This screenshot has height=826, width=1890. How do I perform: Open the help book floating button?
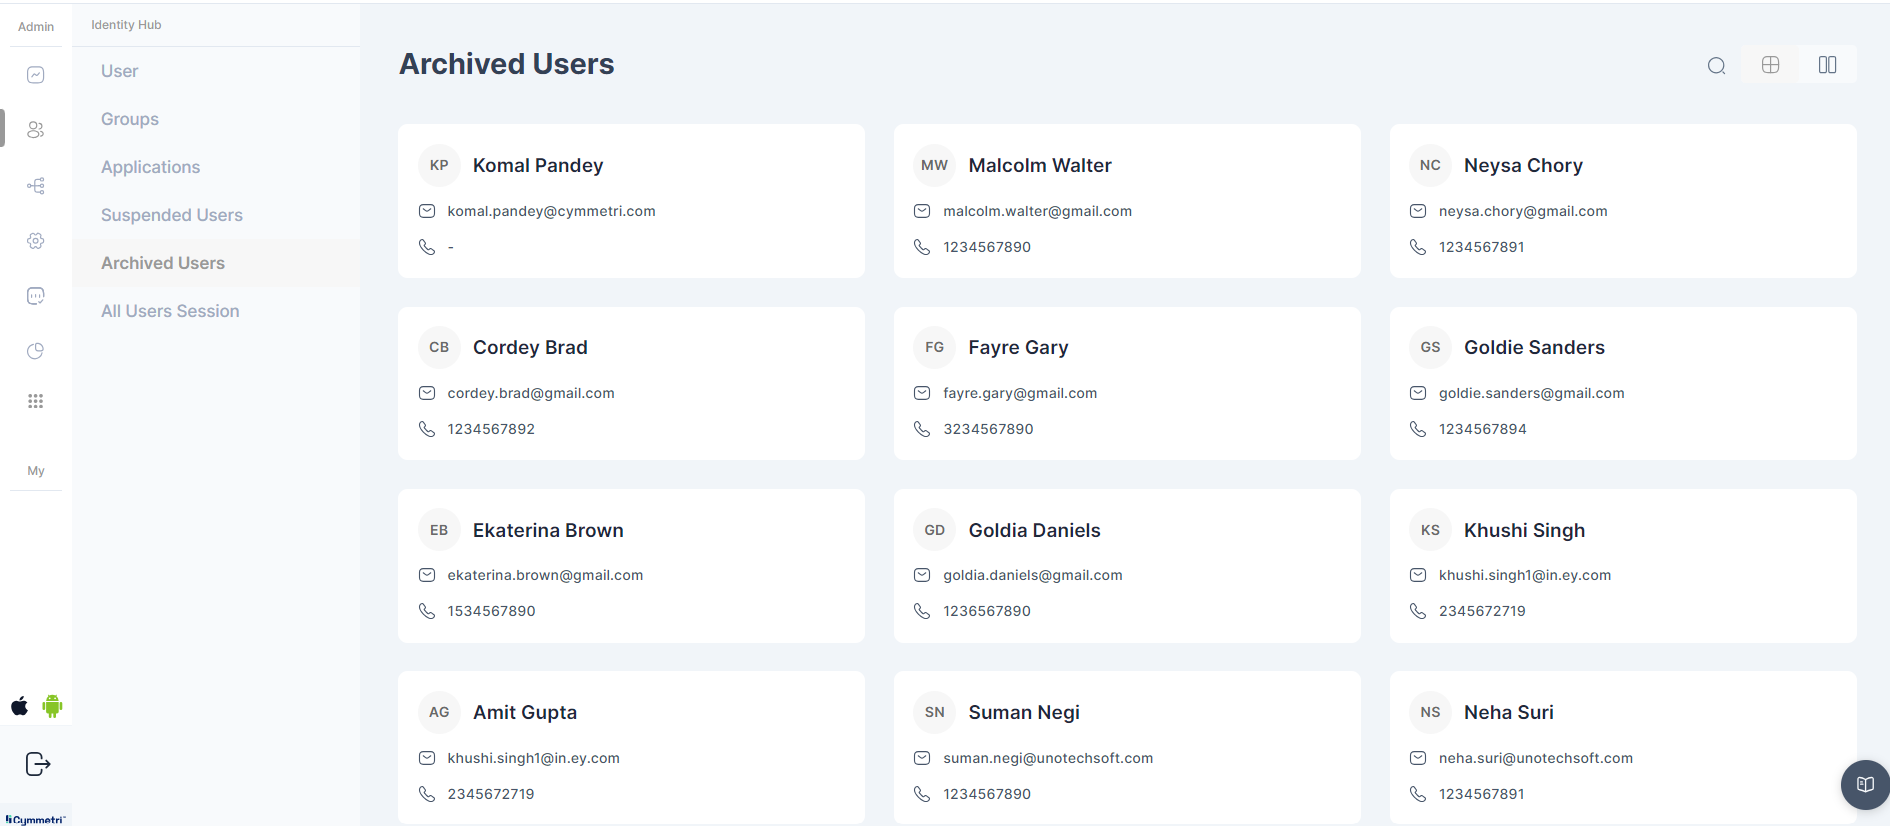point(1865,784)
